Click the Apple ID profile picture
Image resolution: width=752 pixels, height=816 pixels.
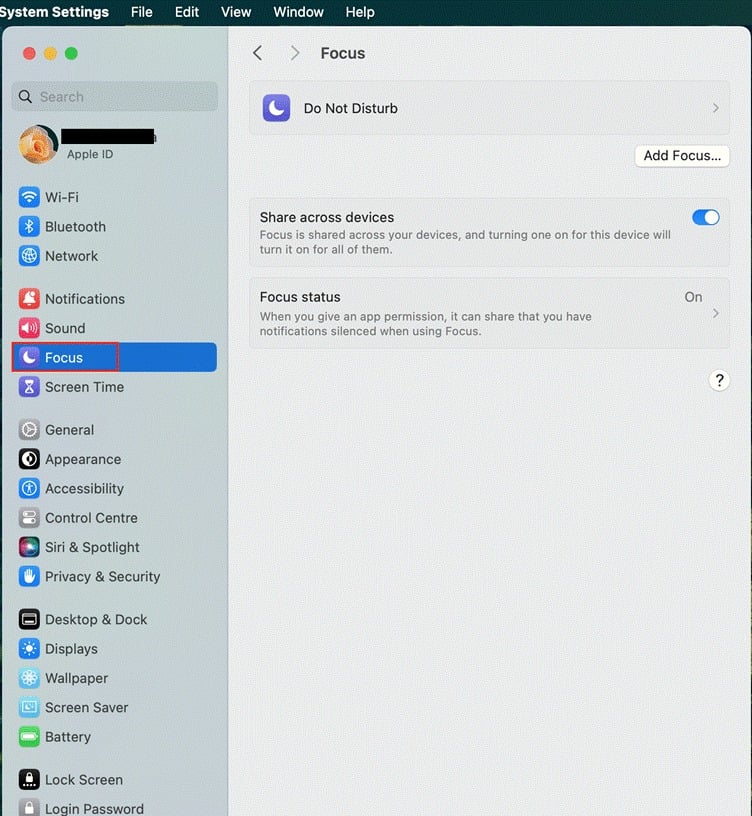[x=39, y=145]
